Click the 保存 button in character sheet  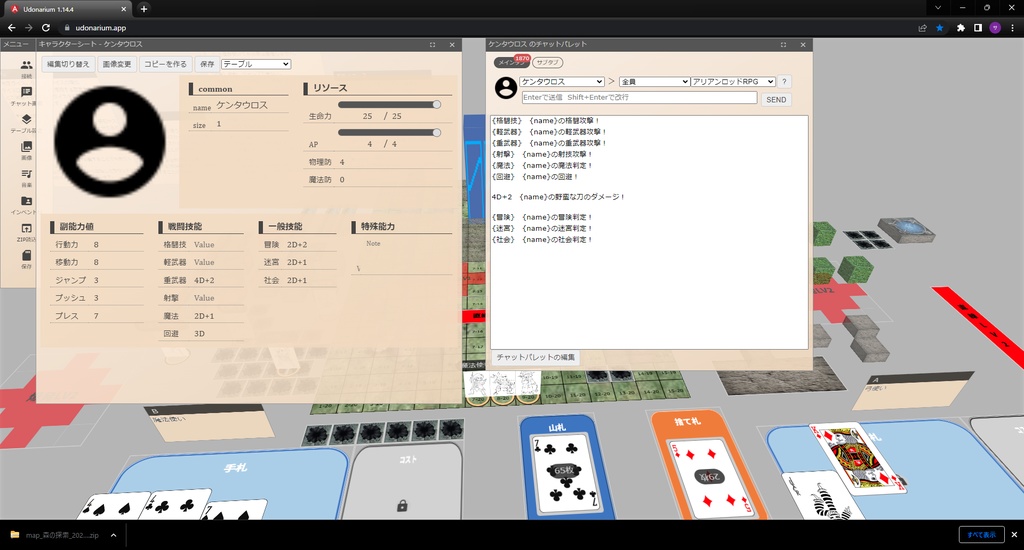click(207, 64)
